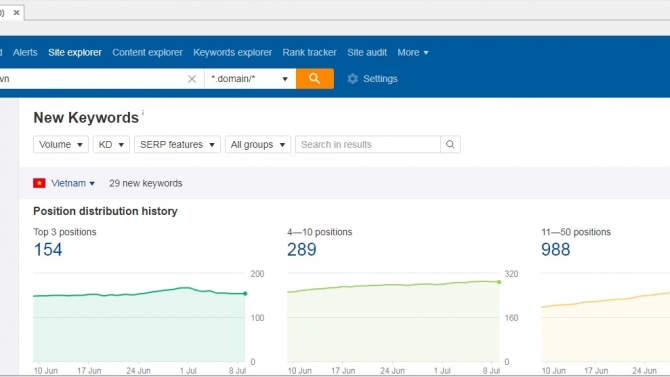670x377 pixels.
Task: Open the Volume filter dropdown
Action: pos(61,144)
